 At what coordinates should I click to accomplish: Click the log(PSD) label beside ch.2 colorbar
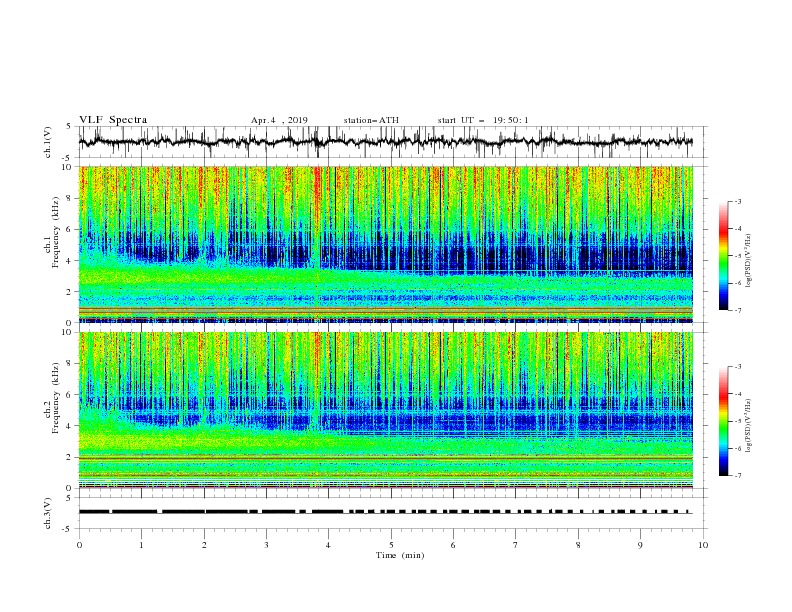point(748,426)
